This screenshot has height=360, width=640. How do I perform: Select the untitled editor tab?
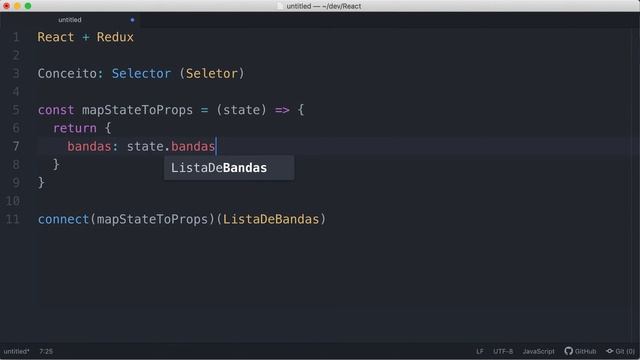(x=70, y=20)
